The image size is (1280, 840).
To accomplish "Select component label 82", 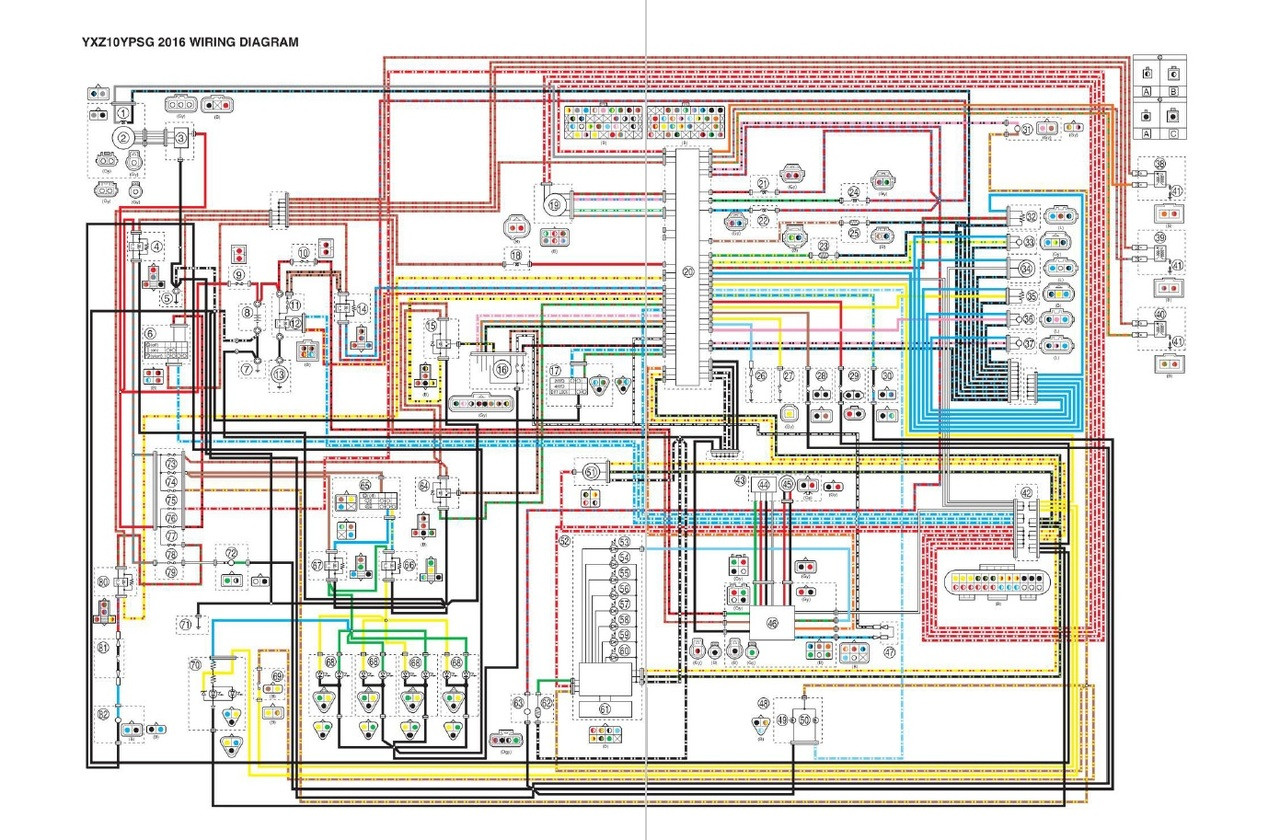I will (103, 714).
